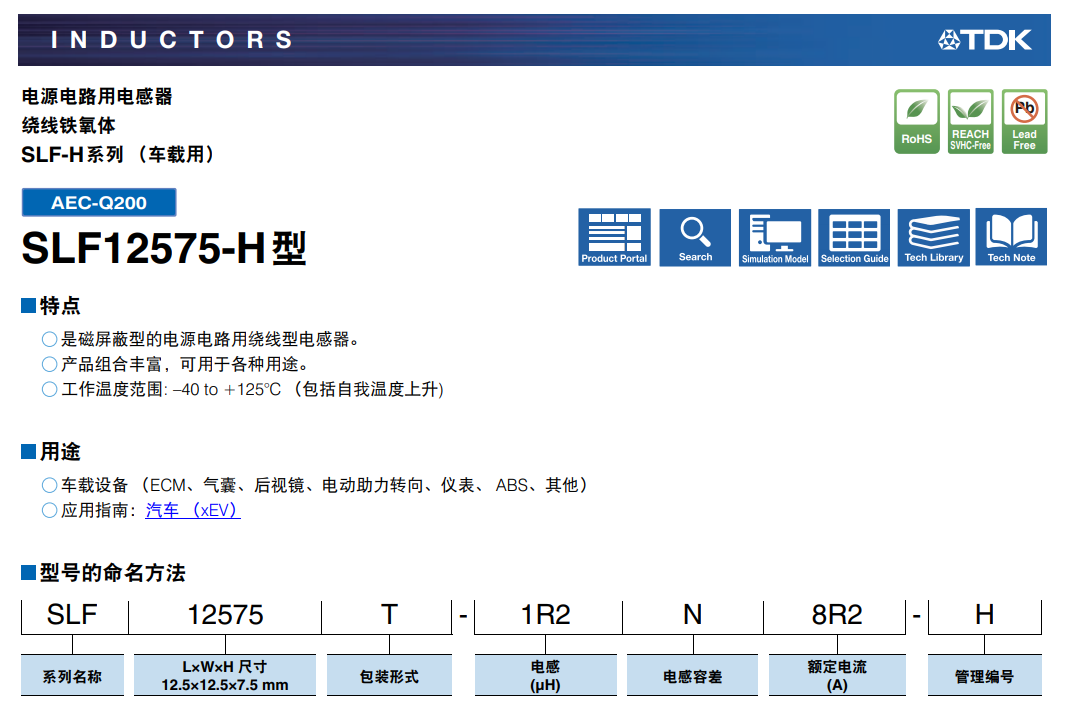Click the 8R2 part number segment
The height and width of the screenshot is (718, 1075).
(836, 614)
